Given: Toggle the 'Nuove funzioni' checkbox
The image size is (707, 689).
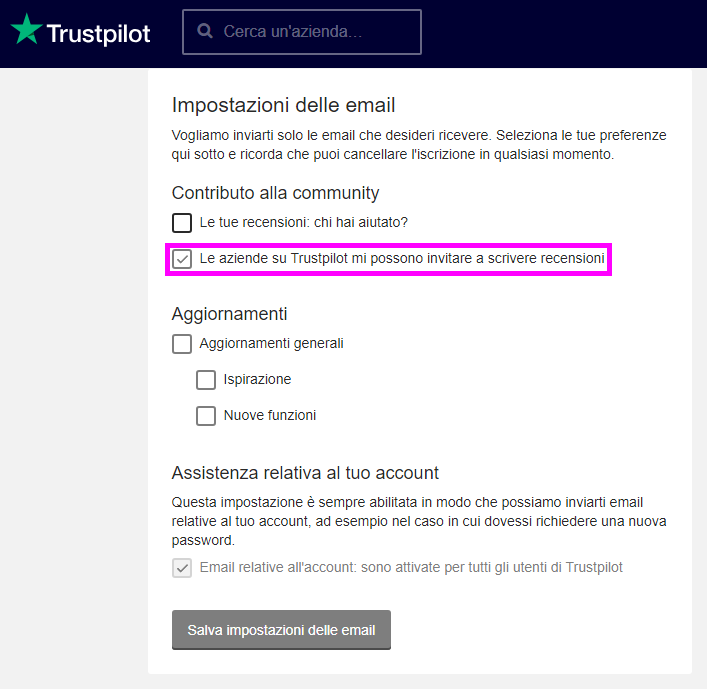Looking at the screenshot, I should tap(206, 416).
